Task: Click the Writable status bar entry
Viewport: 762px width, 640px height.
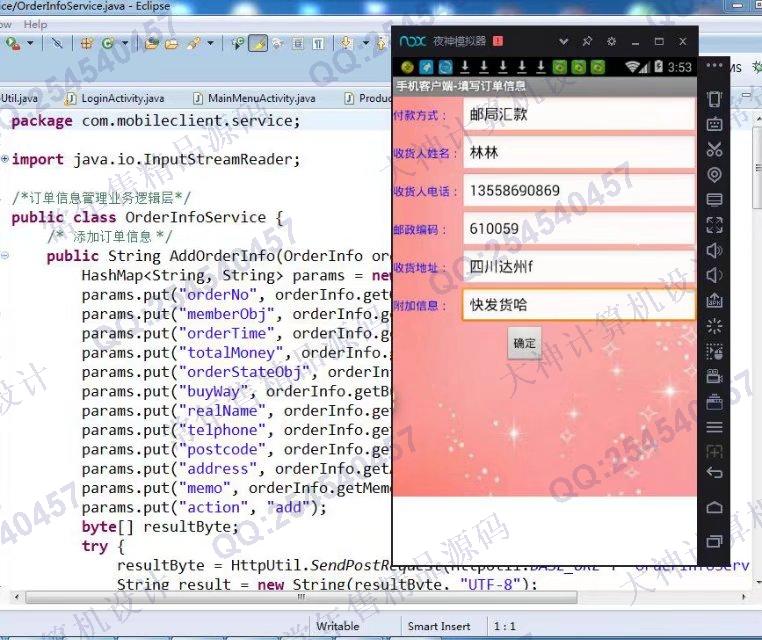Action: [338, 626]
